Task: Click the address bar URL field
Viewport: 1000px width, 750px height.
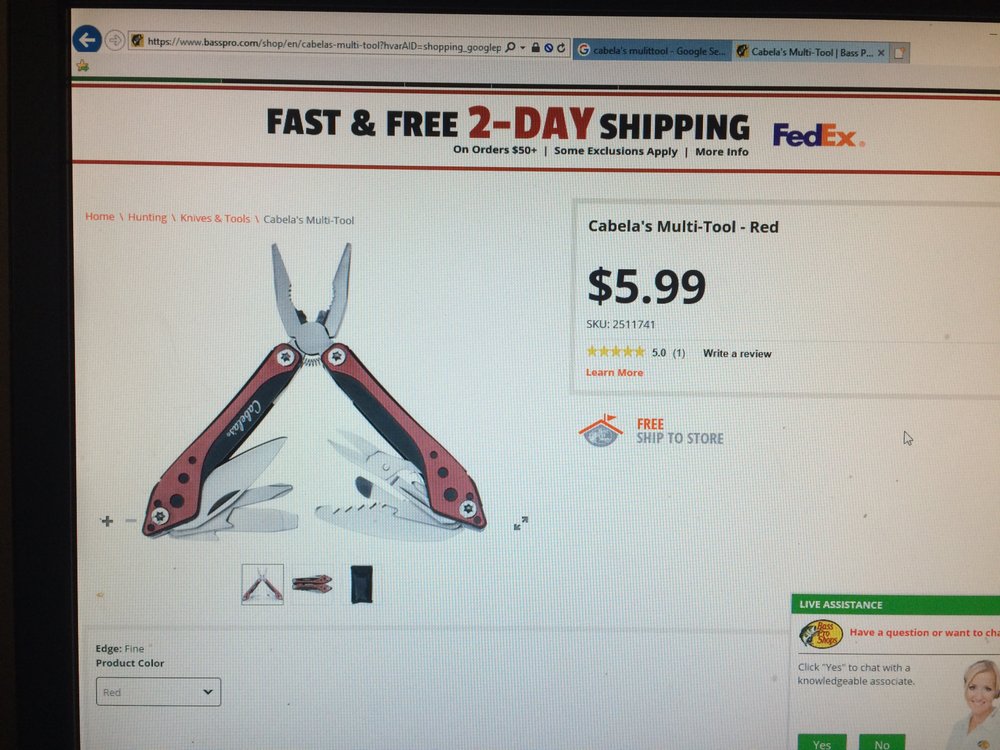Action: point(324,45)
